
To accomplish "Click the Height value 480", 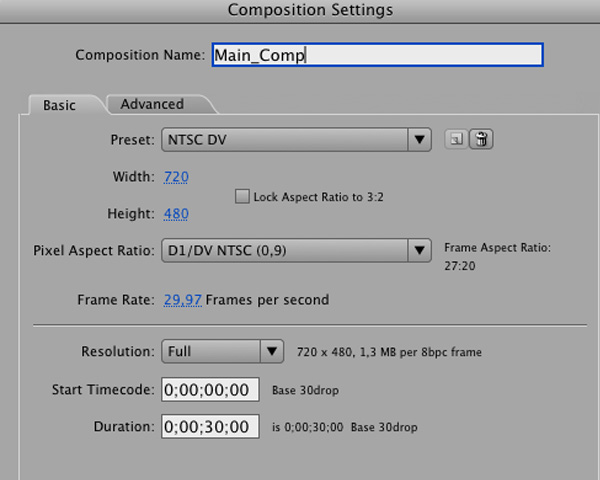I will tap(176, 214).
